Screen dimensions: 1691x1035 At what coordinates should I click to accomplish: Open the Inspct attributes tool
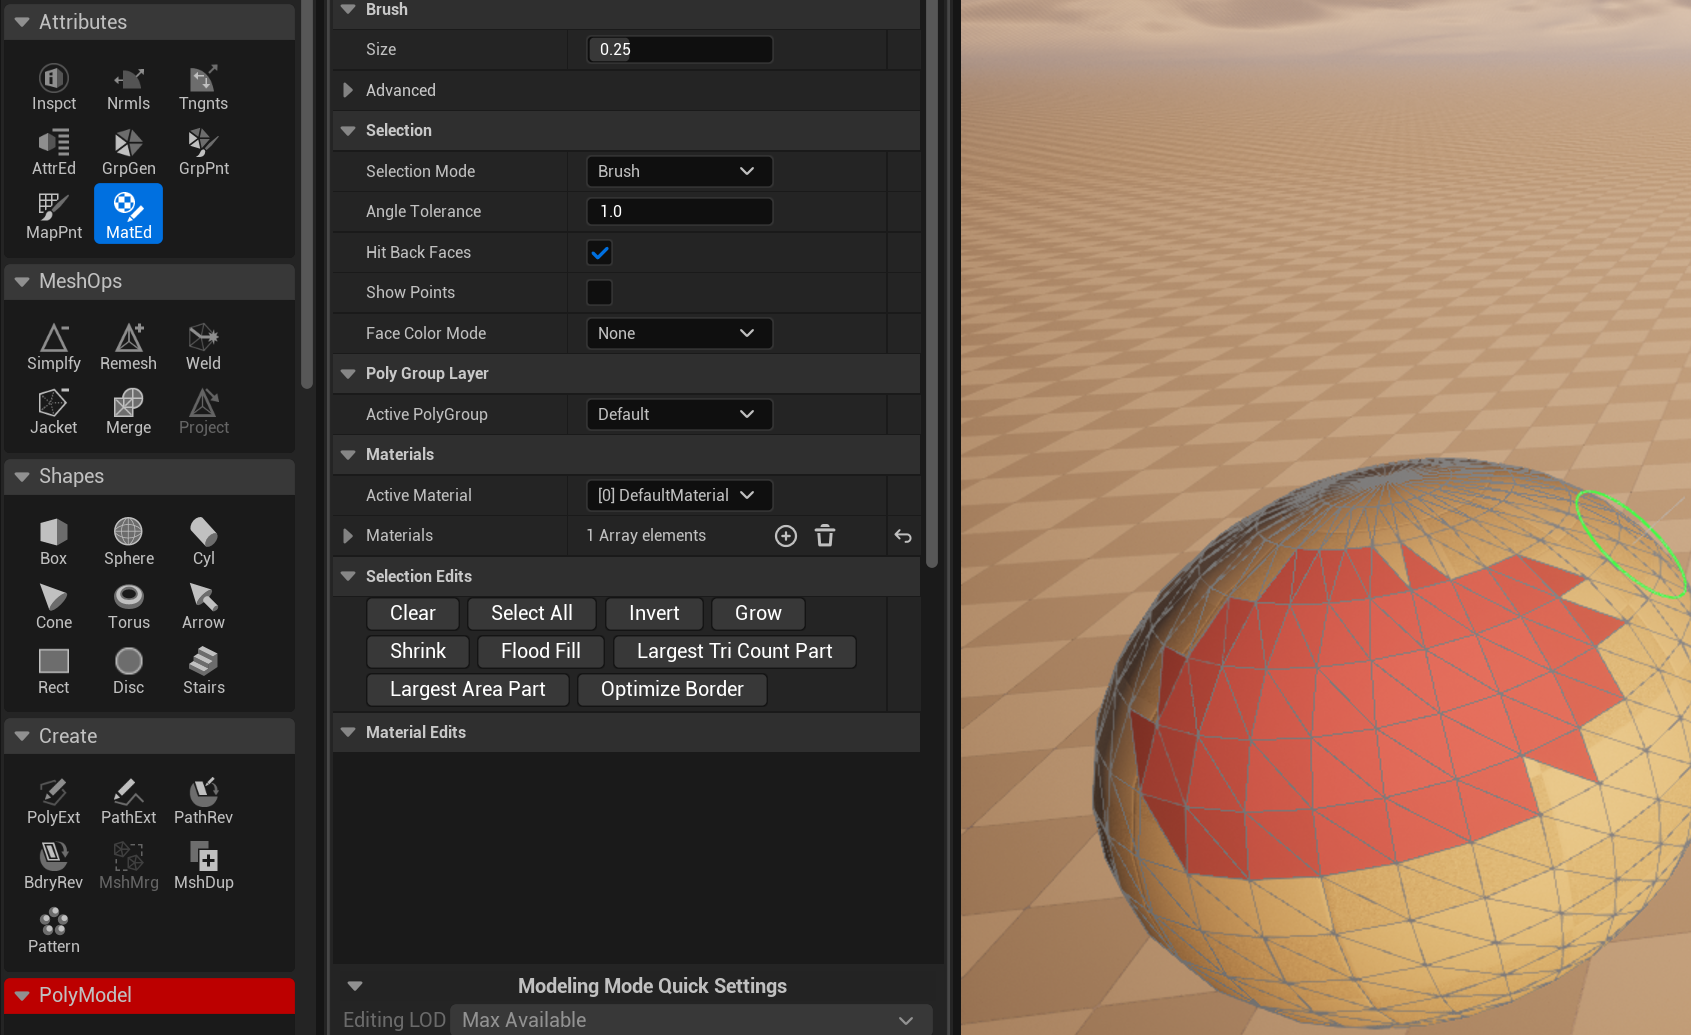53,87
